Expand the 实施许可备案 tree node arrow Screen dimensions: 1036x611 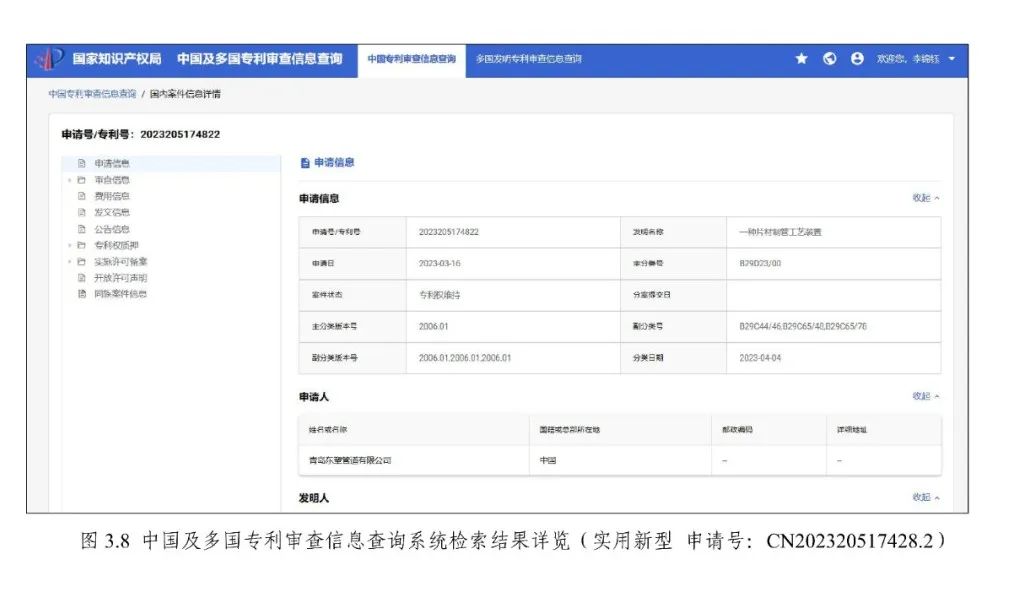[x=69, y=262]
